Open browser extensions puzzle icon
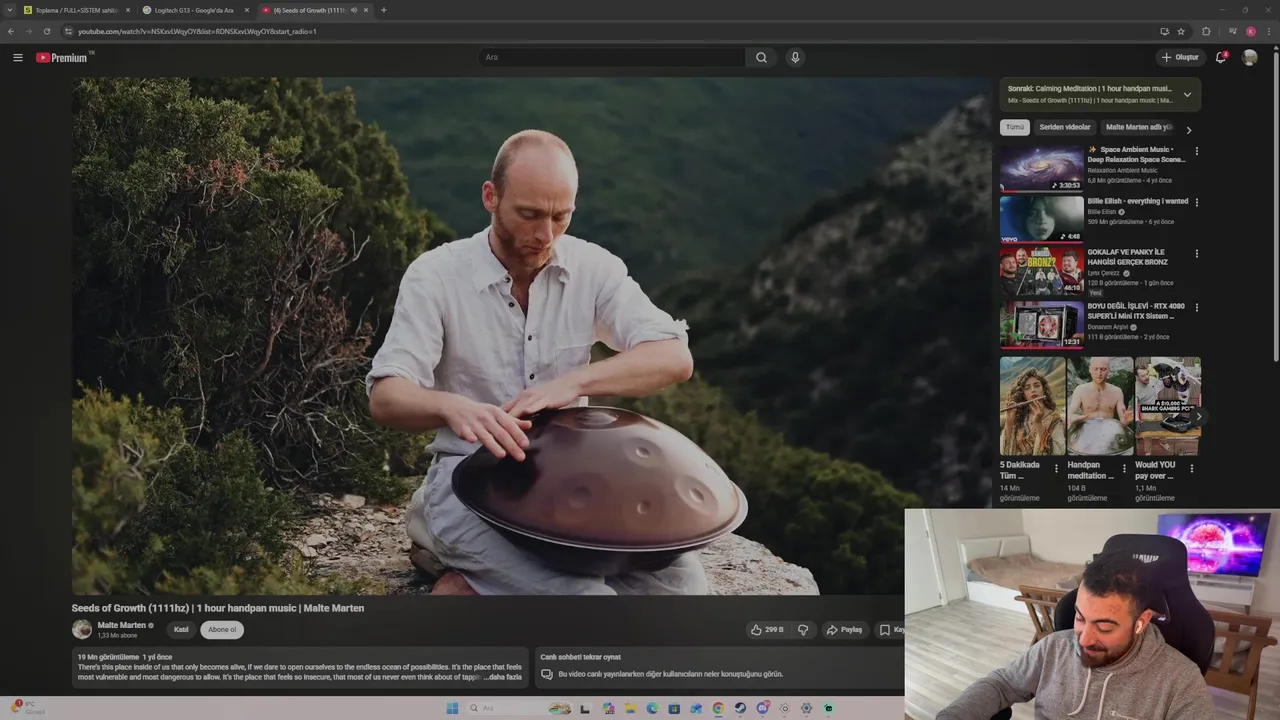The height and width of the screenshot is (720, 1280). [x=1206, y=31]
